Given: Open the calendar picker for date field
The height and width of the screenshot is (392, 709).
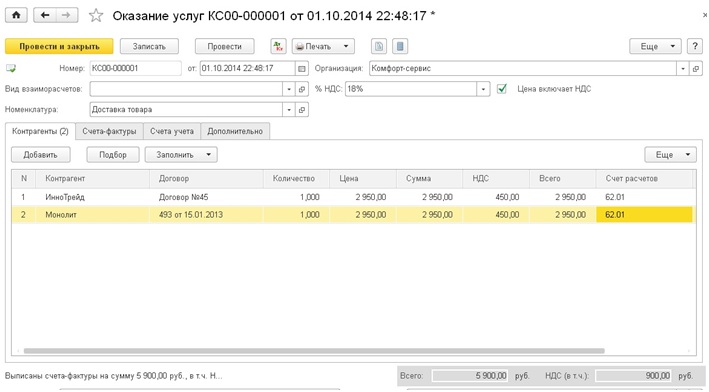Looking at the screenshot, I should click(302, 69).
